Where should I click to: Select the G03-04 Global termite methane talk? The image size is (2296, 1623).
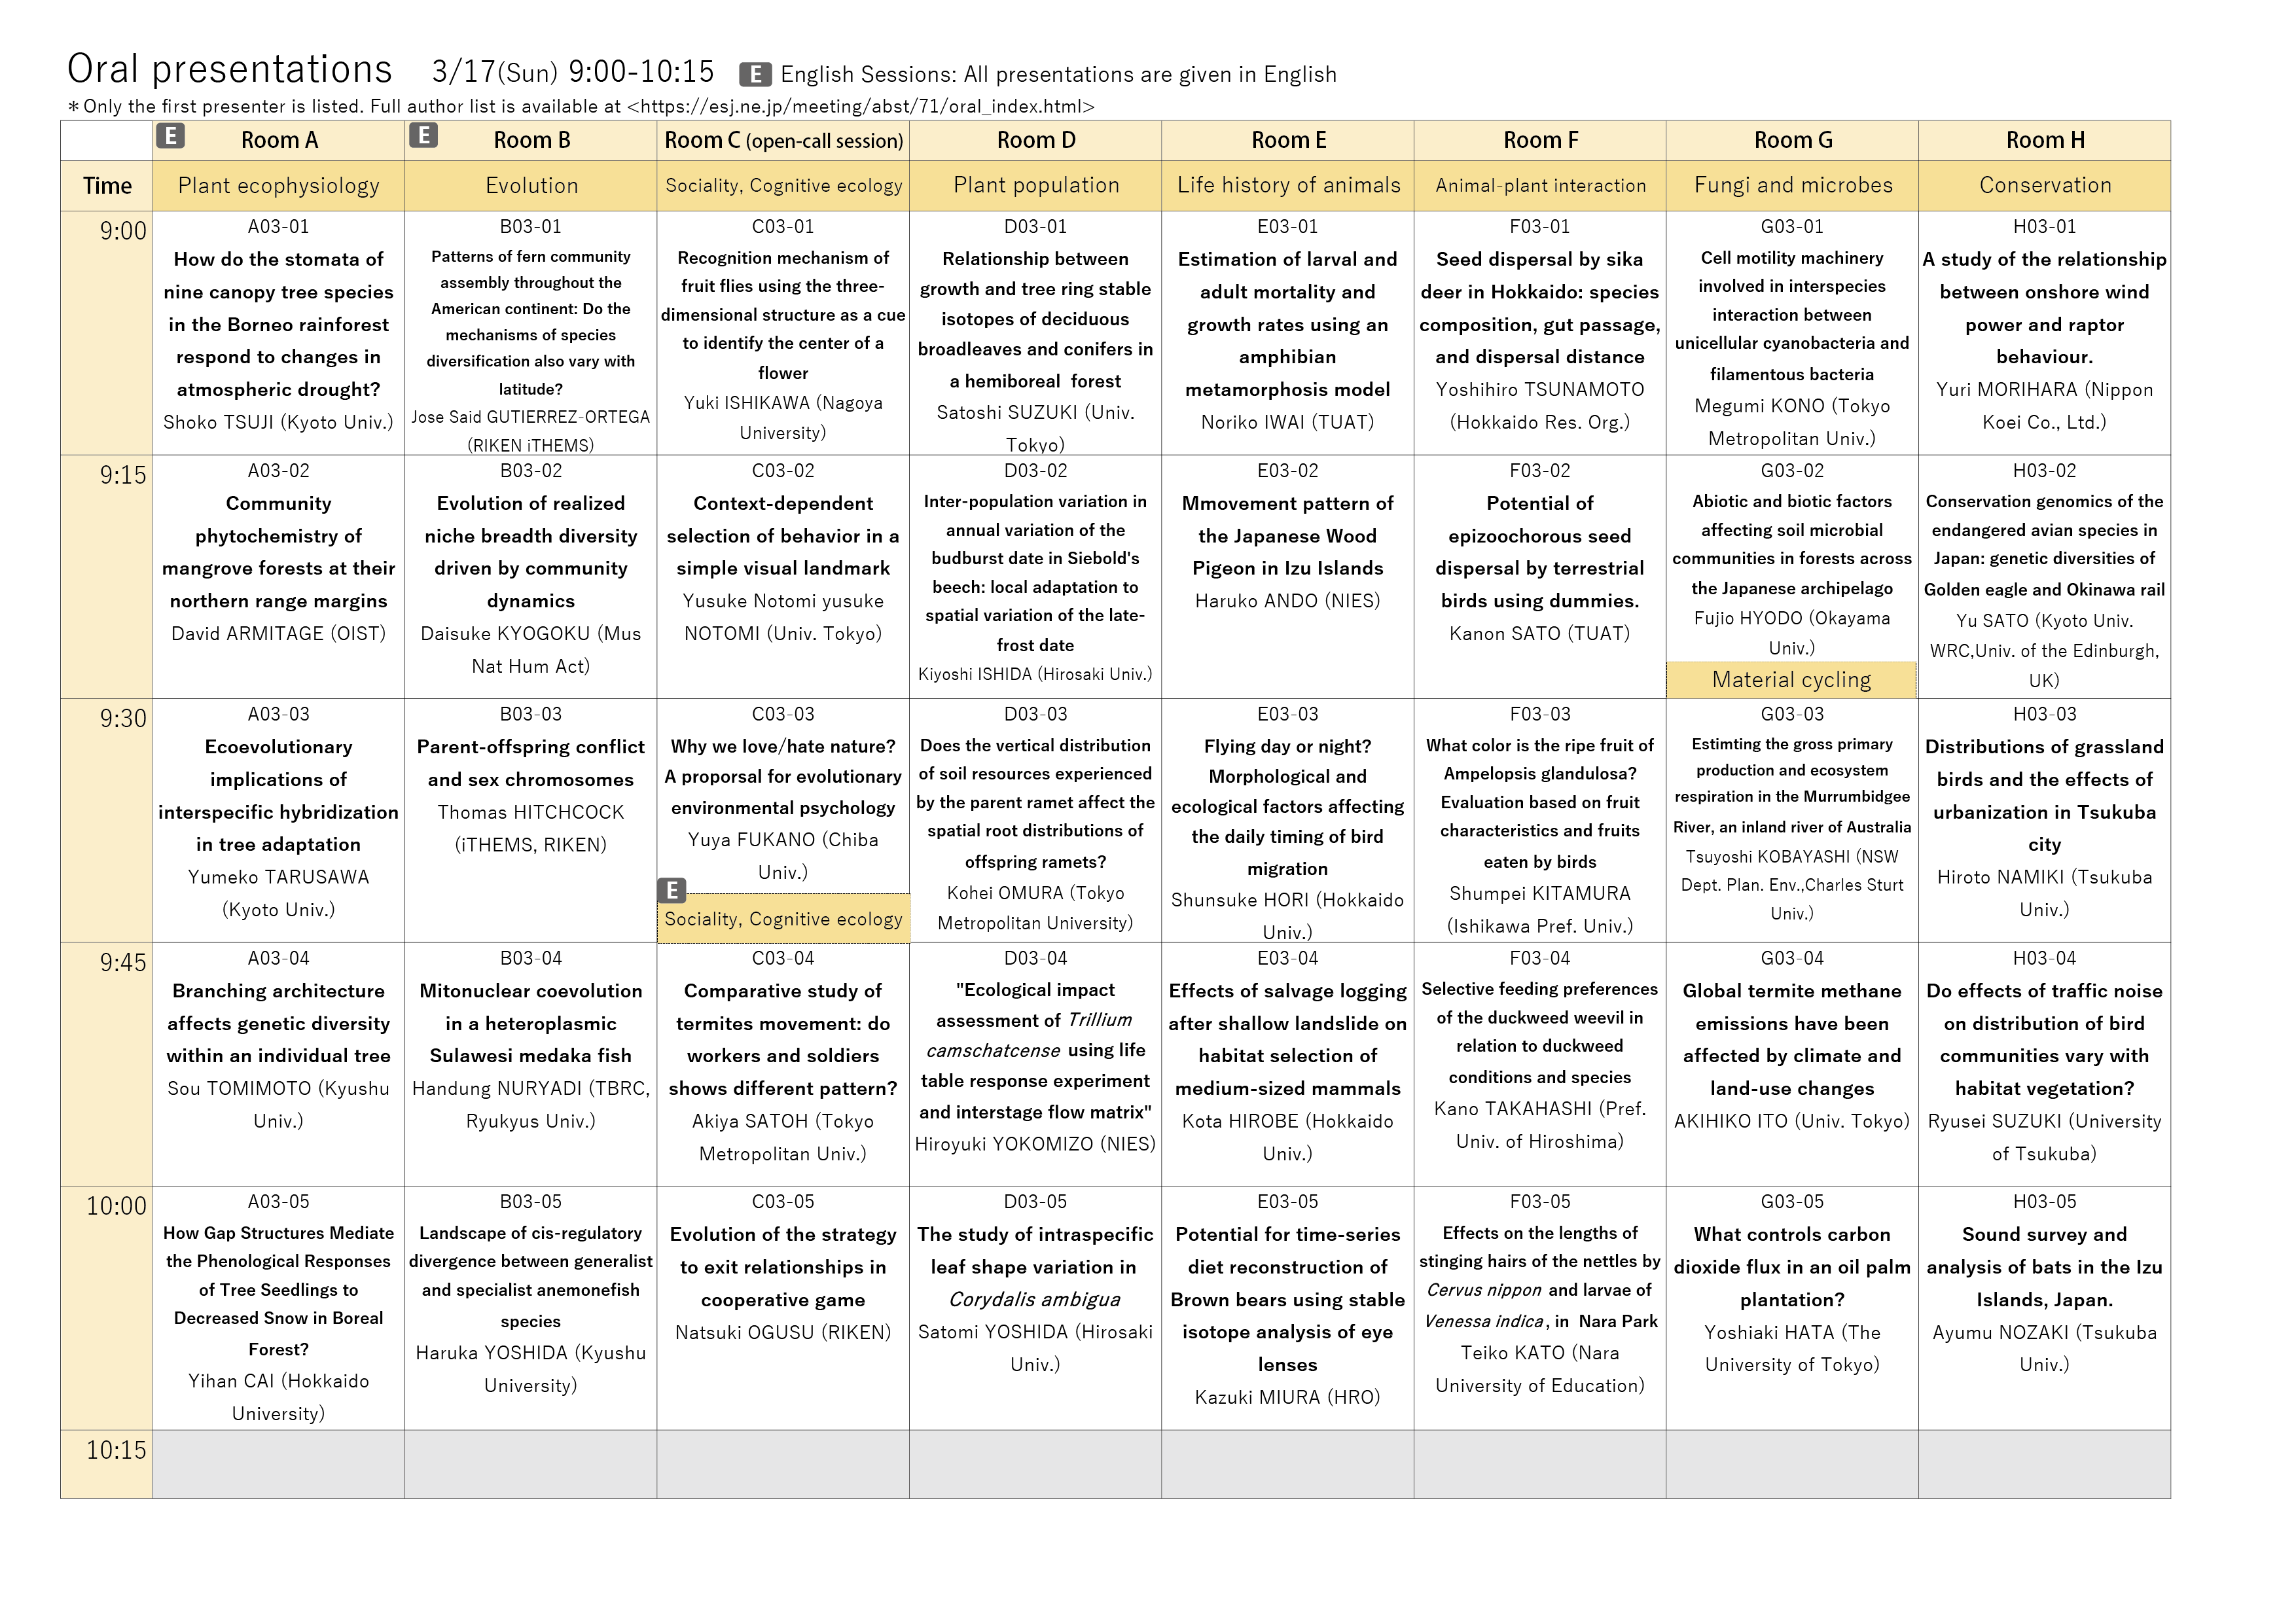(x=1791, y=1040)
